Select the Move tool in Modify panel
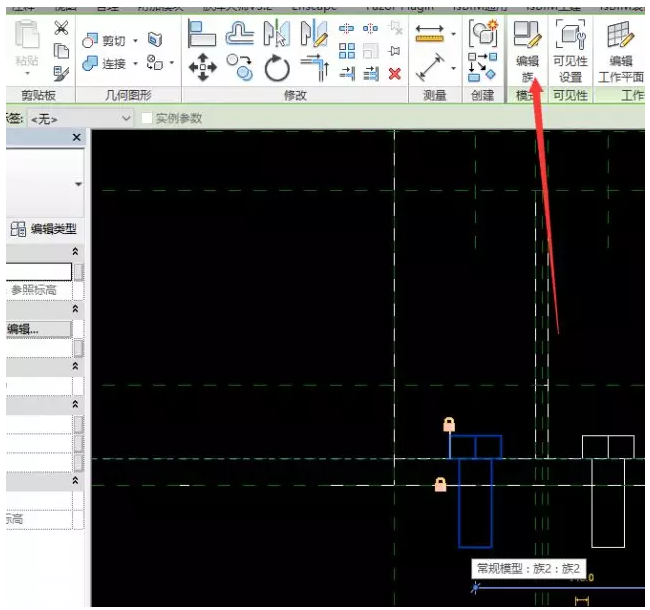650x610 pixels. click(x=204, y=68)
